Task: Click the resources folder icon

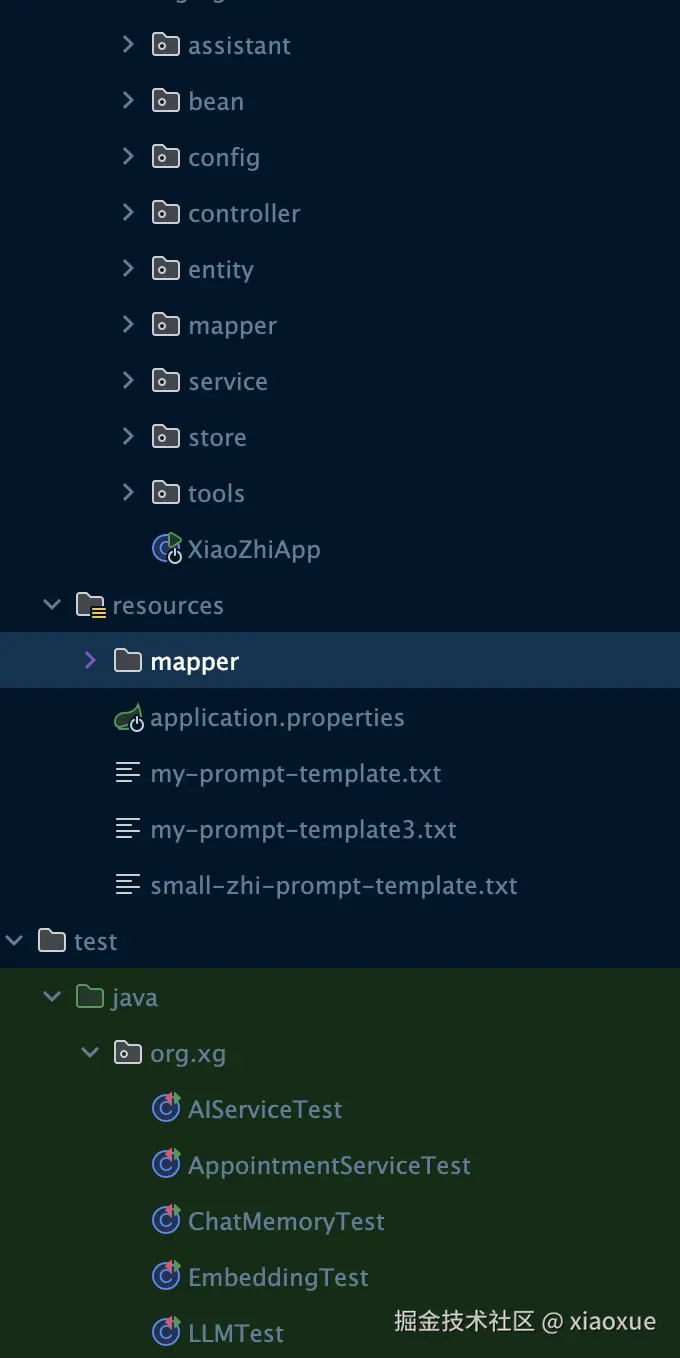Action: tap(90, 605)
